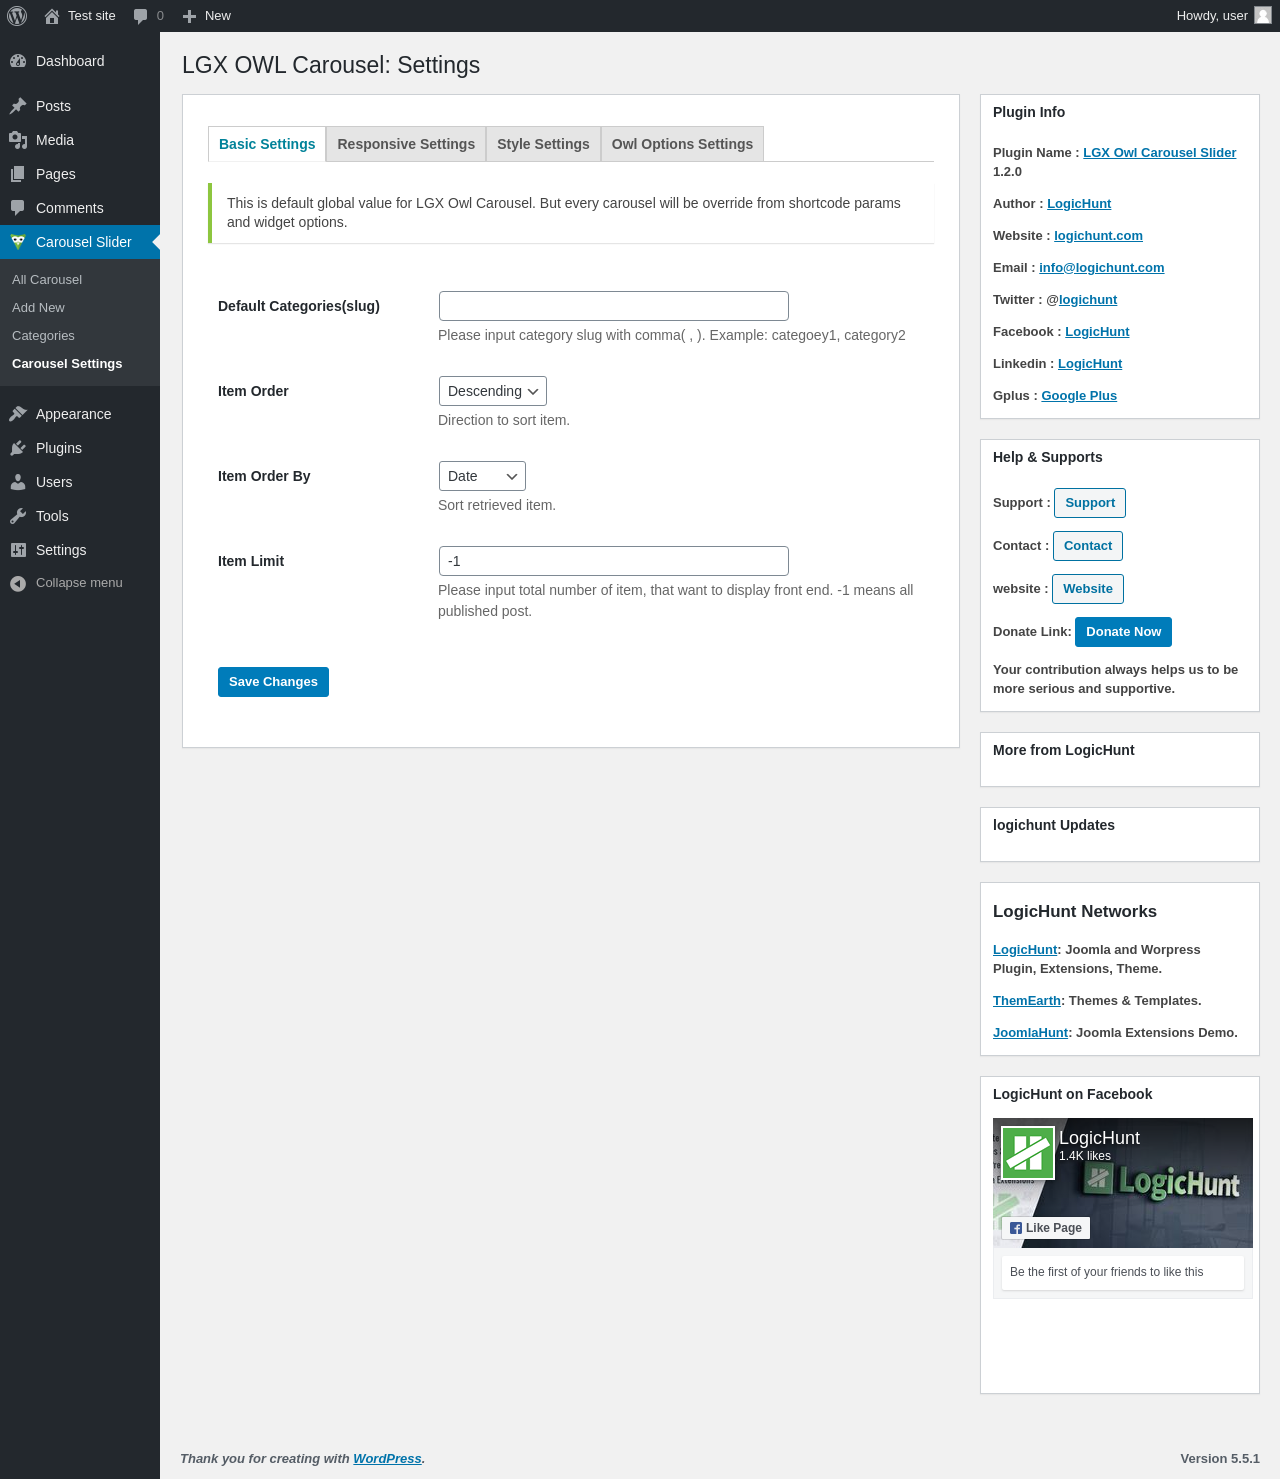
Task: Select Add New in Carousel submenu
Action: coord(38,308)
